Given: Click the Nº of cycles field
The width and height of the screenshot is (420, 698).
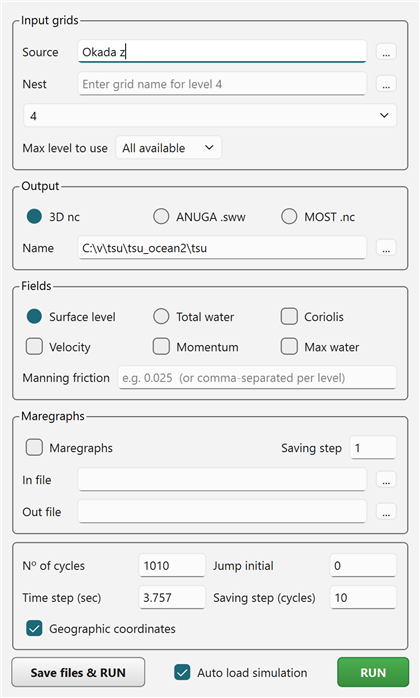Looking at the screenshot, I should point(172,565).
